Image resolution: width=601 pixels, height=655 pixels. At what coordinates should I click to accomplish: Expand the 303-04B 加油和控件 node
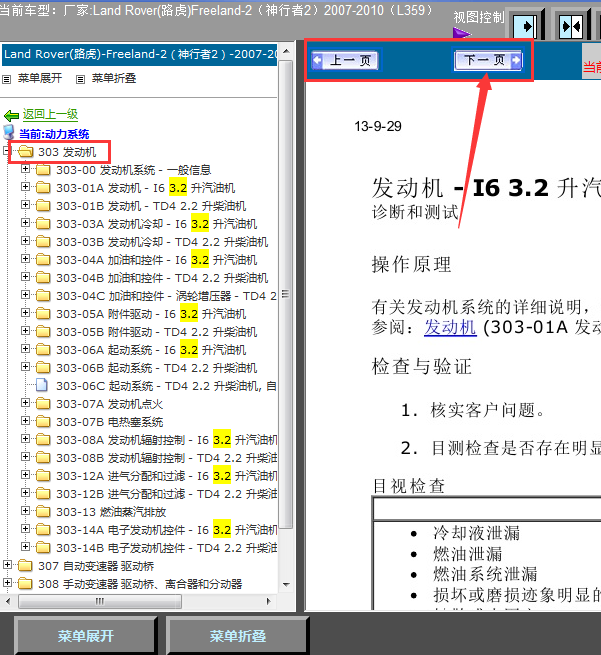[x=25, y=277]
